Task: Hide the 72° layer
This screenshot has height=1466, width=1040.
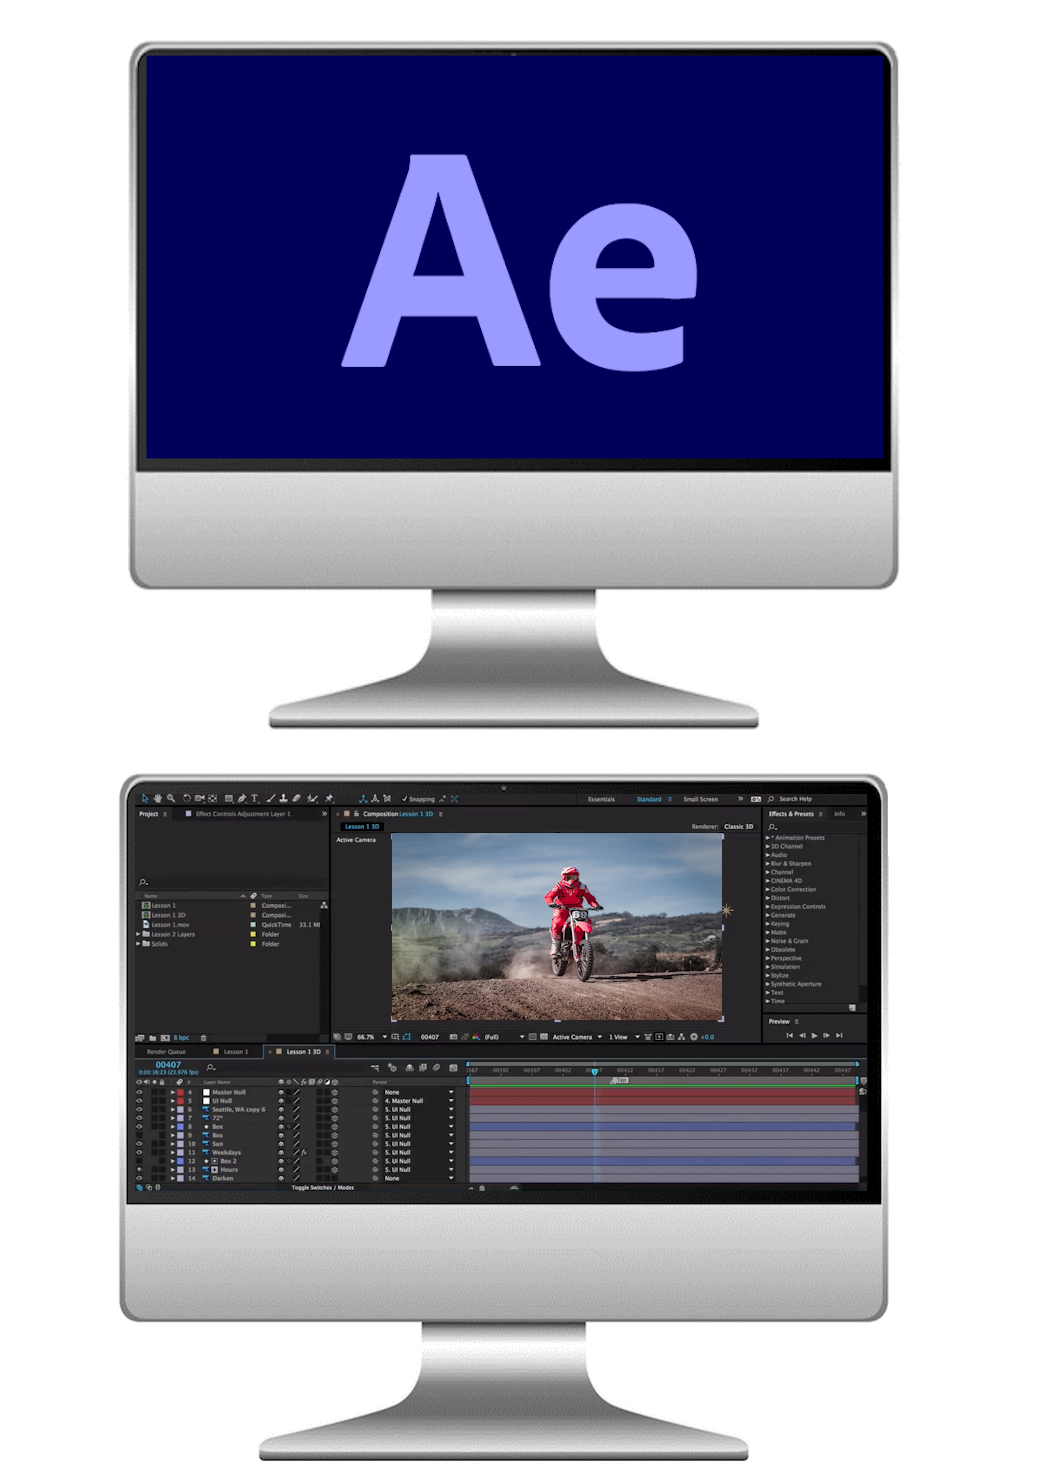Action: pos(139,1118)
